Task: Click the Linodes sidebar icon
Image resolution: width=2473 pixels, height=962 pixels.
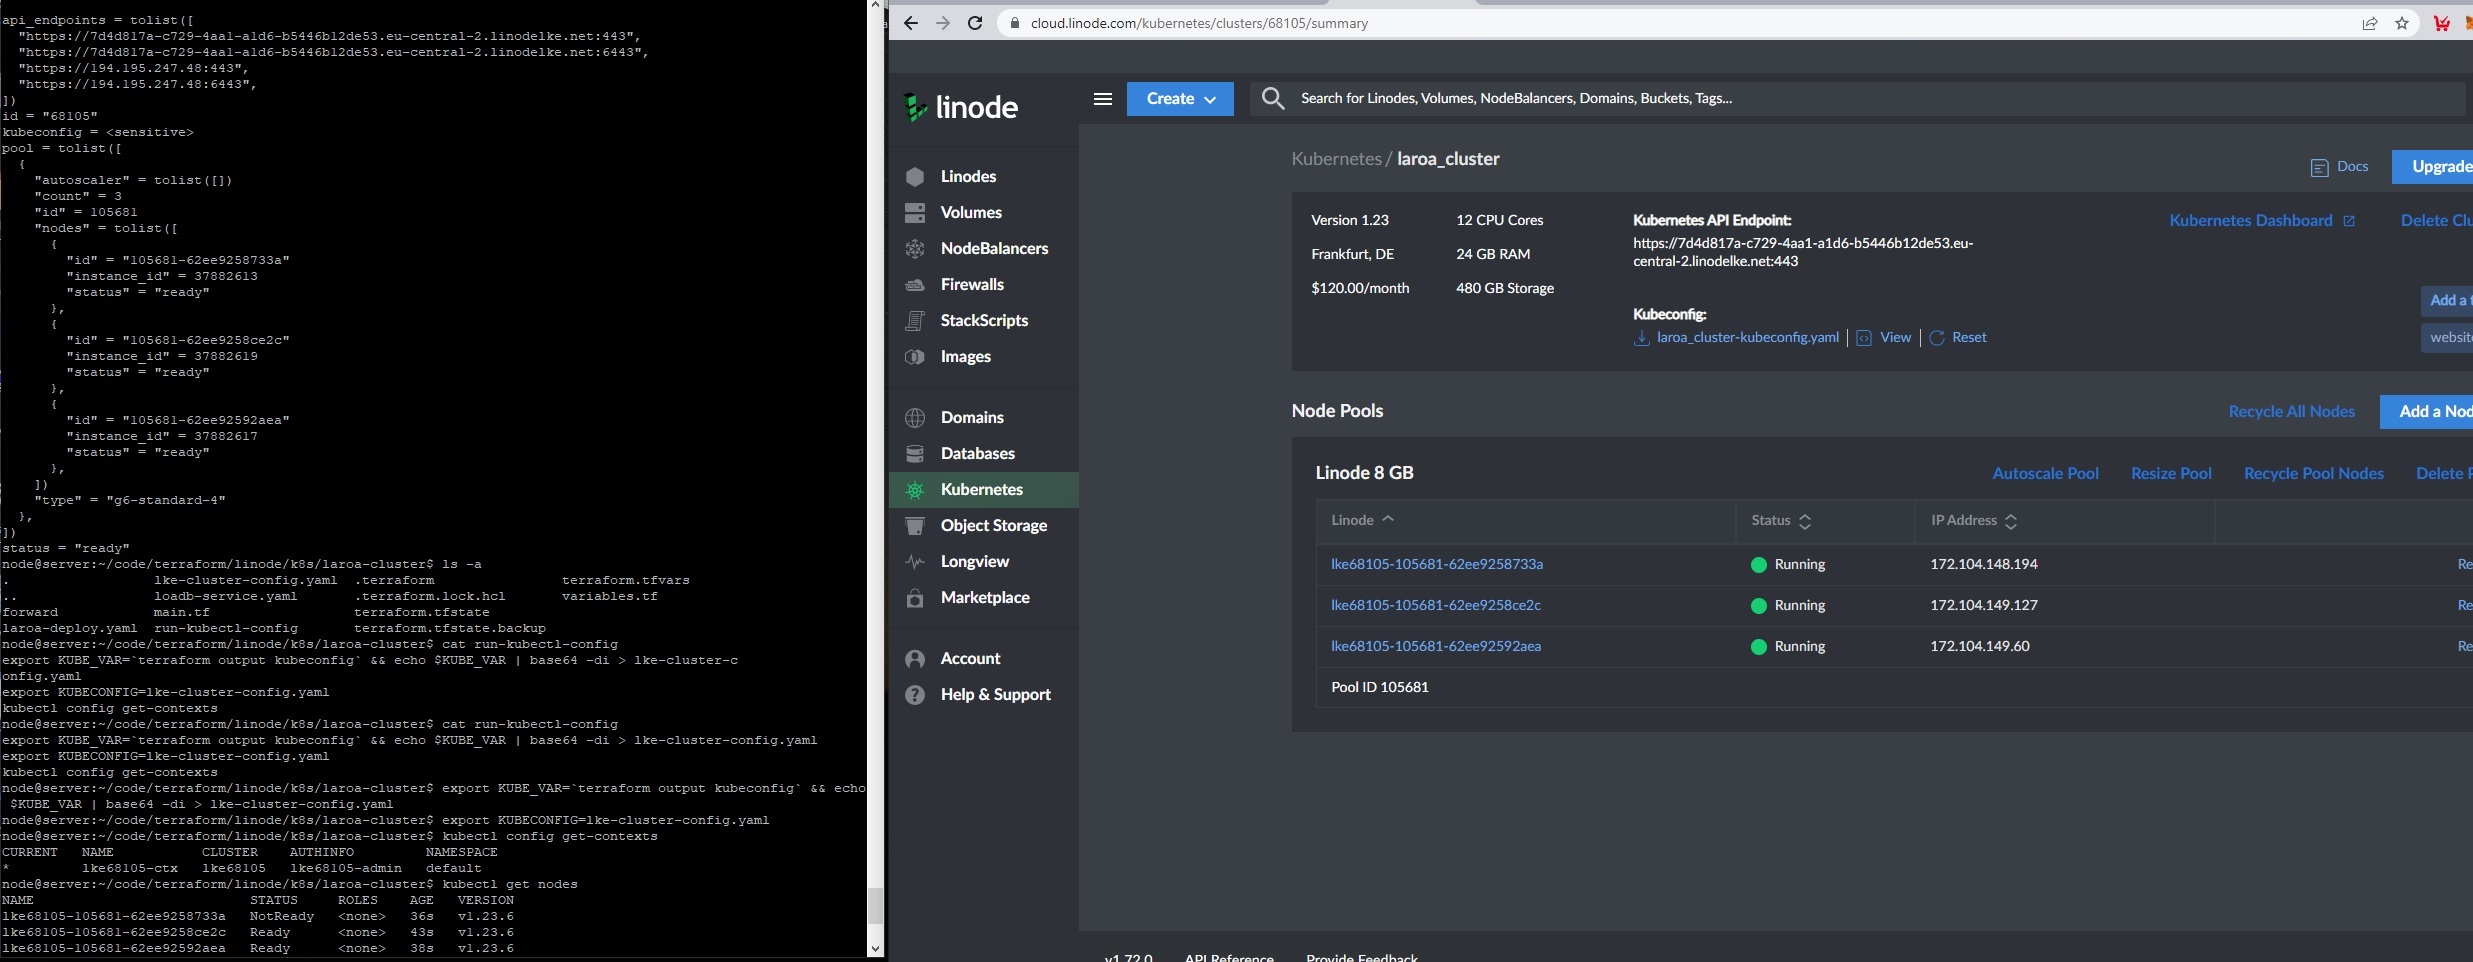Action: (x=915, y=177)
